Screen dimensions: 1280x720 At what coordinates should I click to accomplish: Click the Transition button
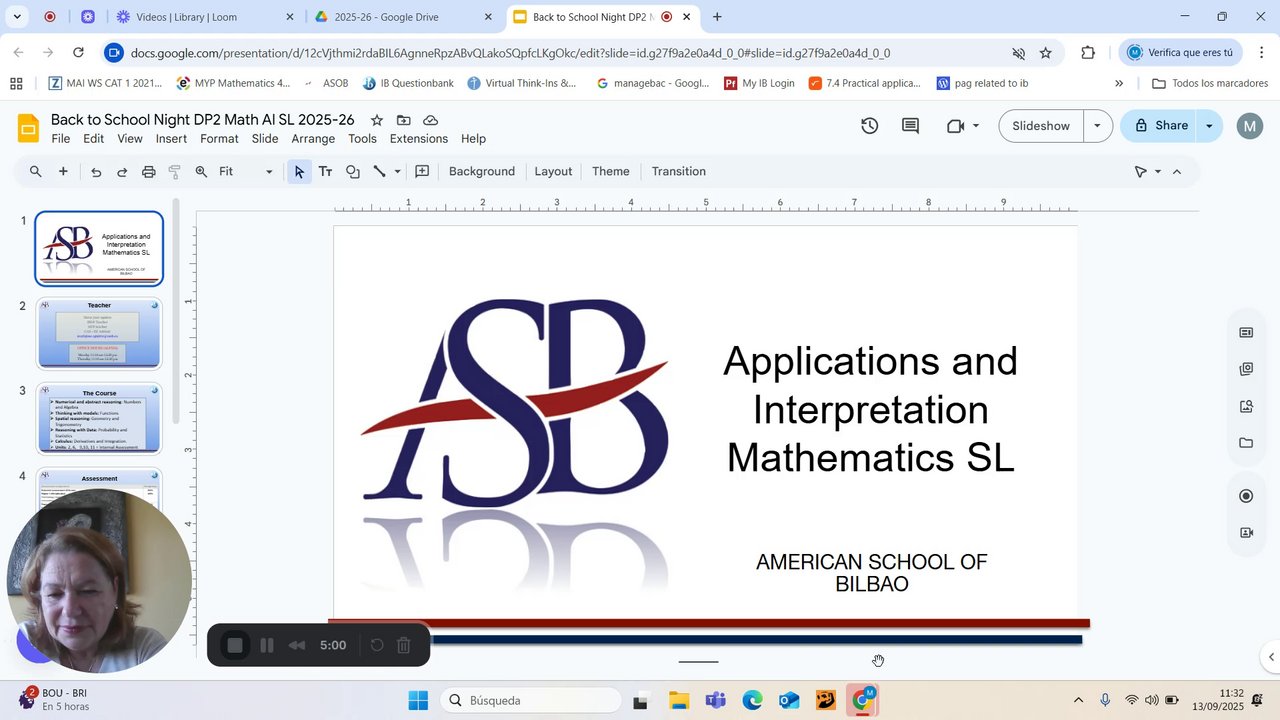[679, 172]
